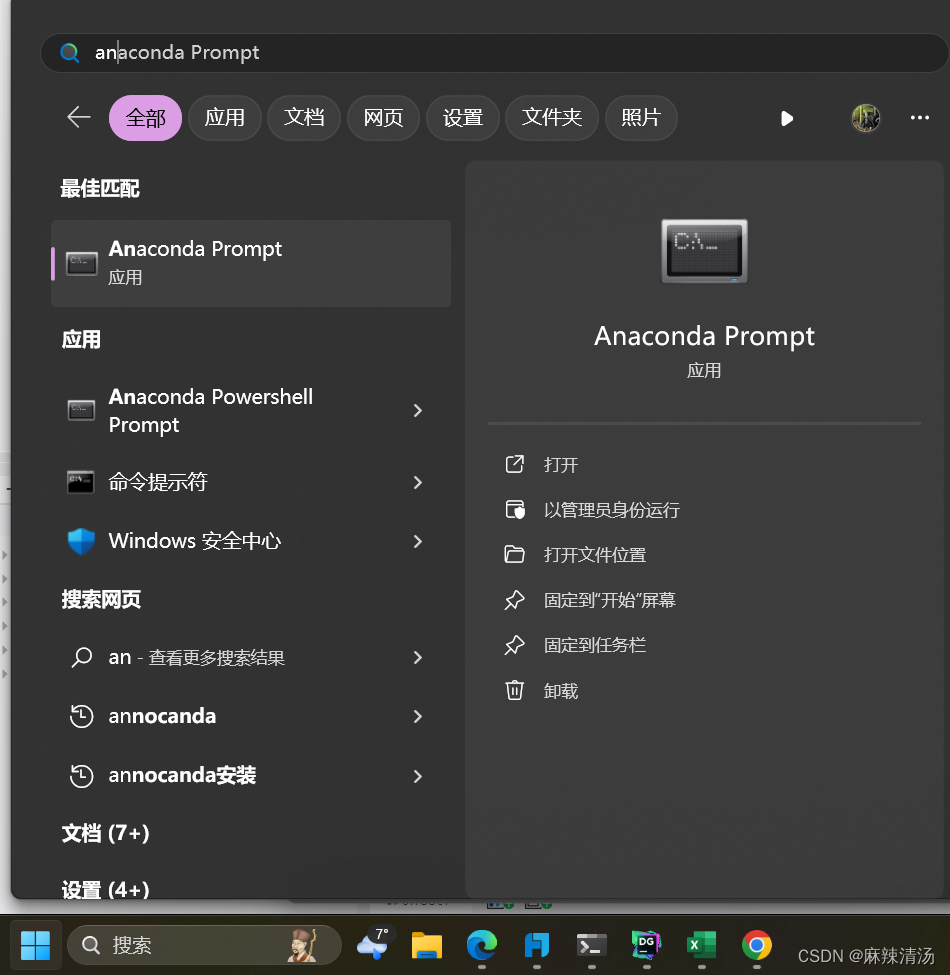Click the Windows Security shield icon
This screenshot has height=975, width=950.
point(81,541)
